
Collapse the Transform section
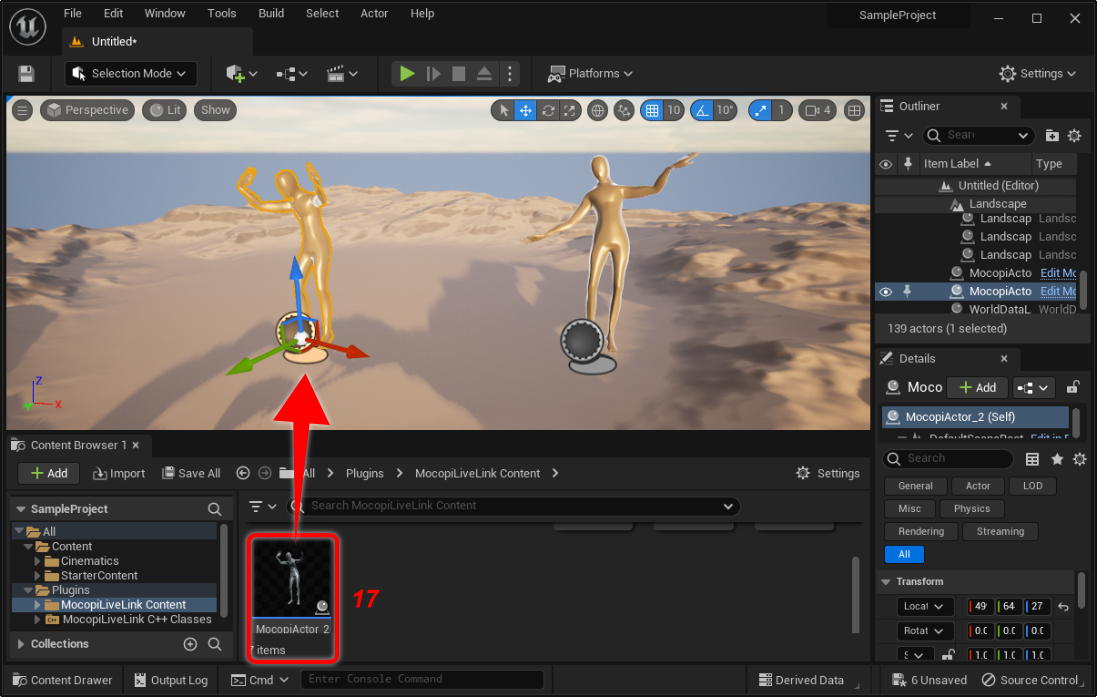pos(886,582)
